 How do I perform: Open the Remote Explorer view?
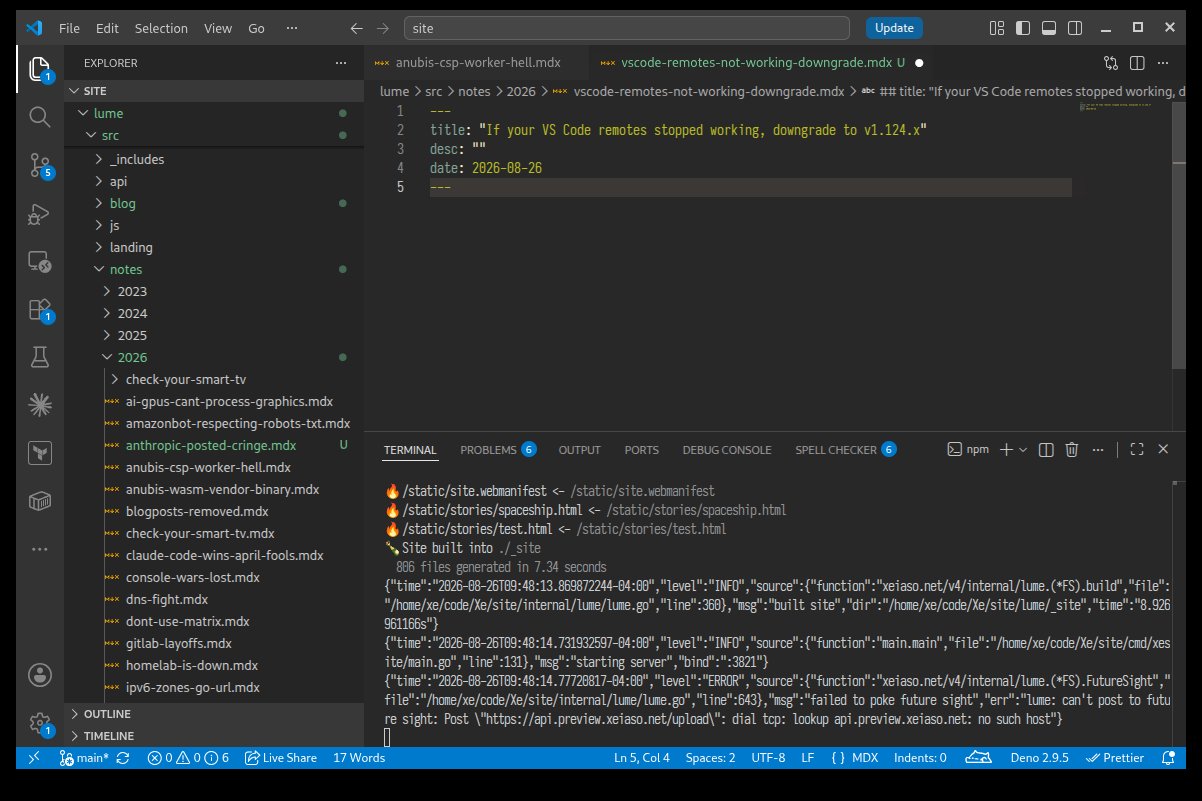(x=39, y=262)
